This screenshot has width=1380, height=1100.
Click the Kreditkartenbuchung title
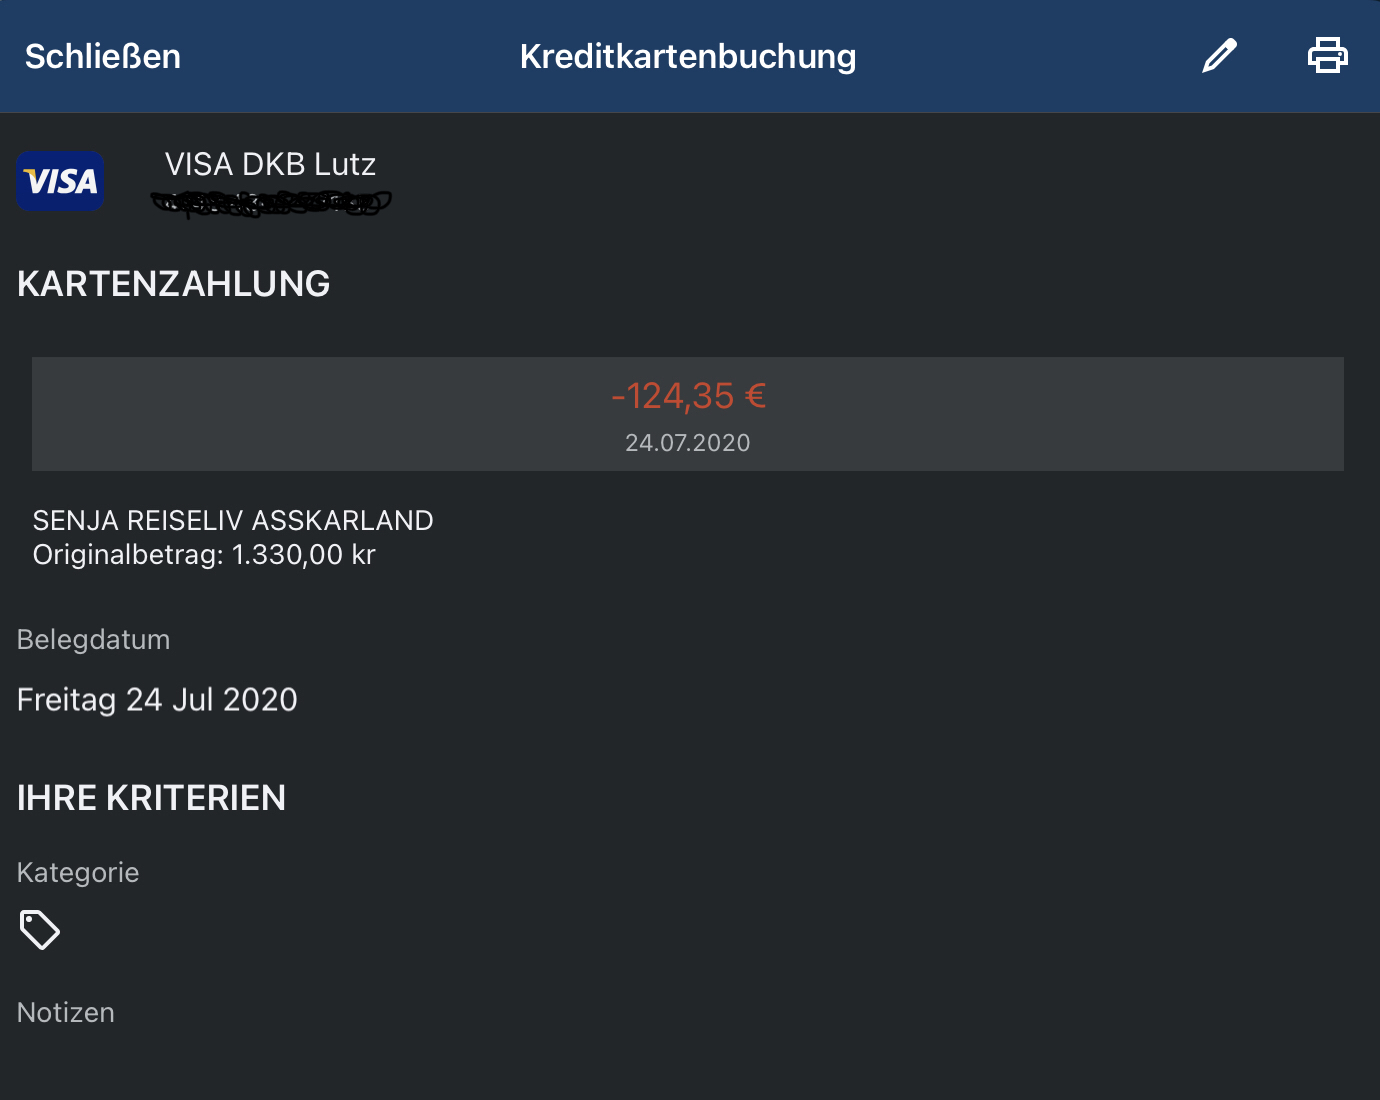pyautogui.click(x=688, y=57)
